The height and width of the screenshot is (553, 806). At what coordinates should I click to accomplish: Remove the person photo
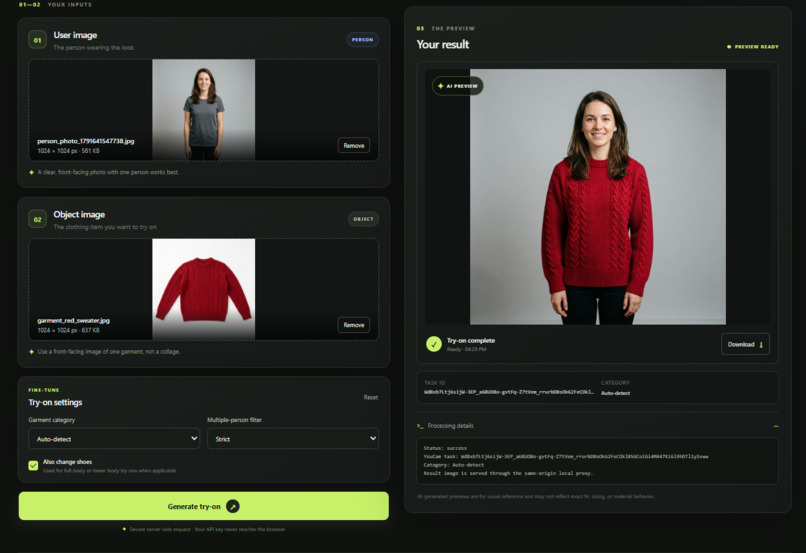tap(354, 145)
